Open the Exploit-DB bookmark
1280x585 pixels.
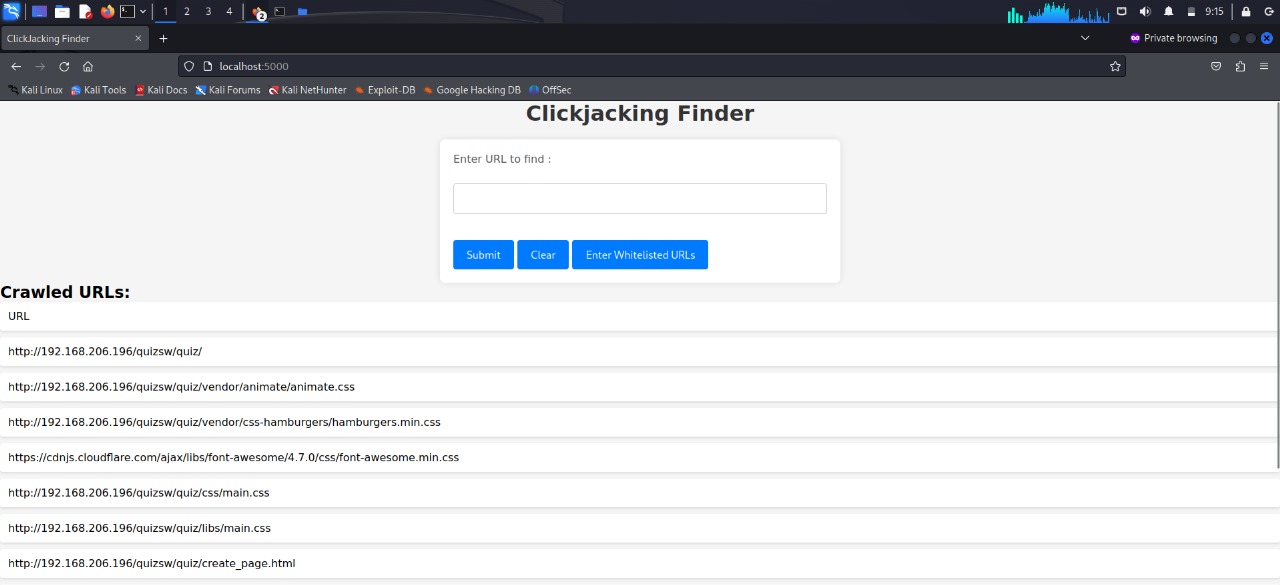[x=385, y=90]
